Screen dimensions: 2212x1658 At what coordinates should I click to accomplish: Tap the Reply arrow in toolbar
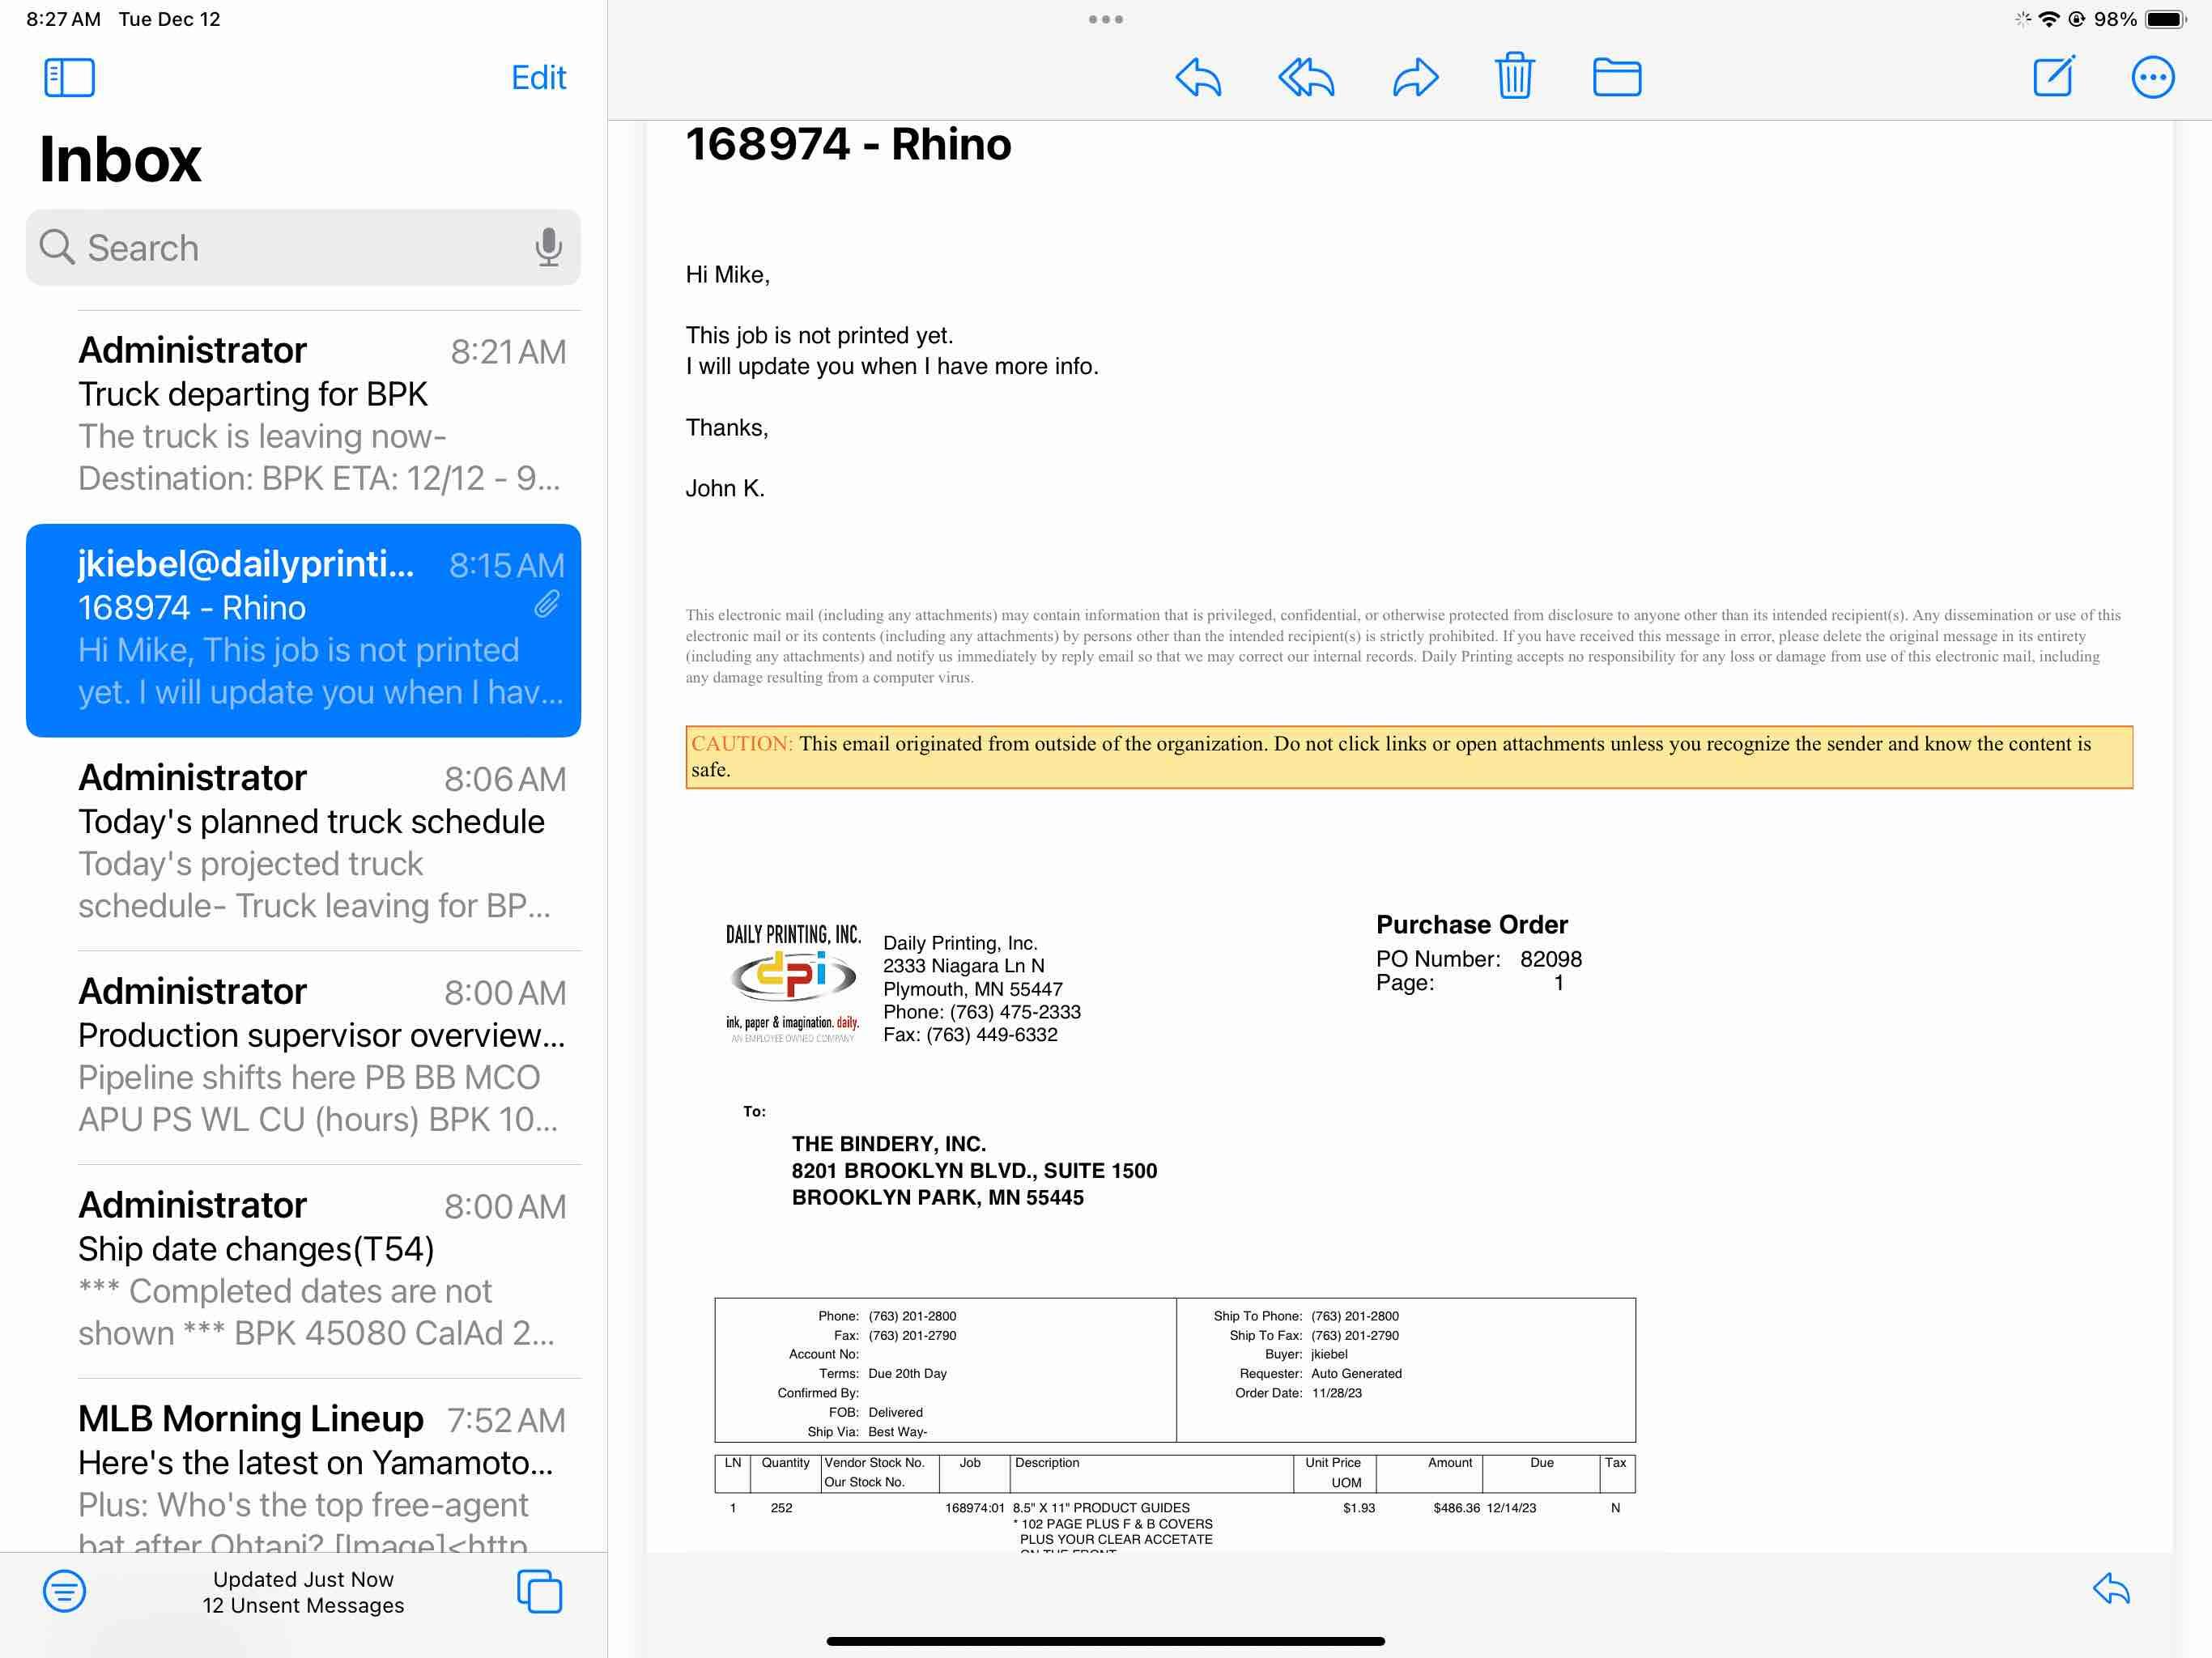click(1198, 77)
